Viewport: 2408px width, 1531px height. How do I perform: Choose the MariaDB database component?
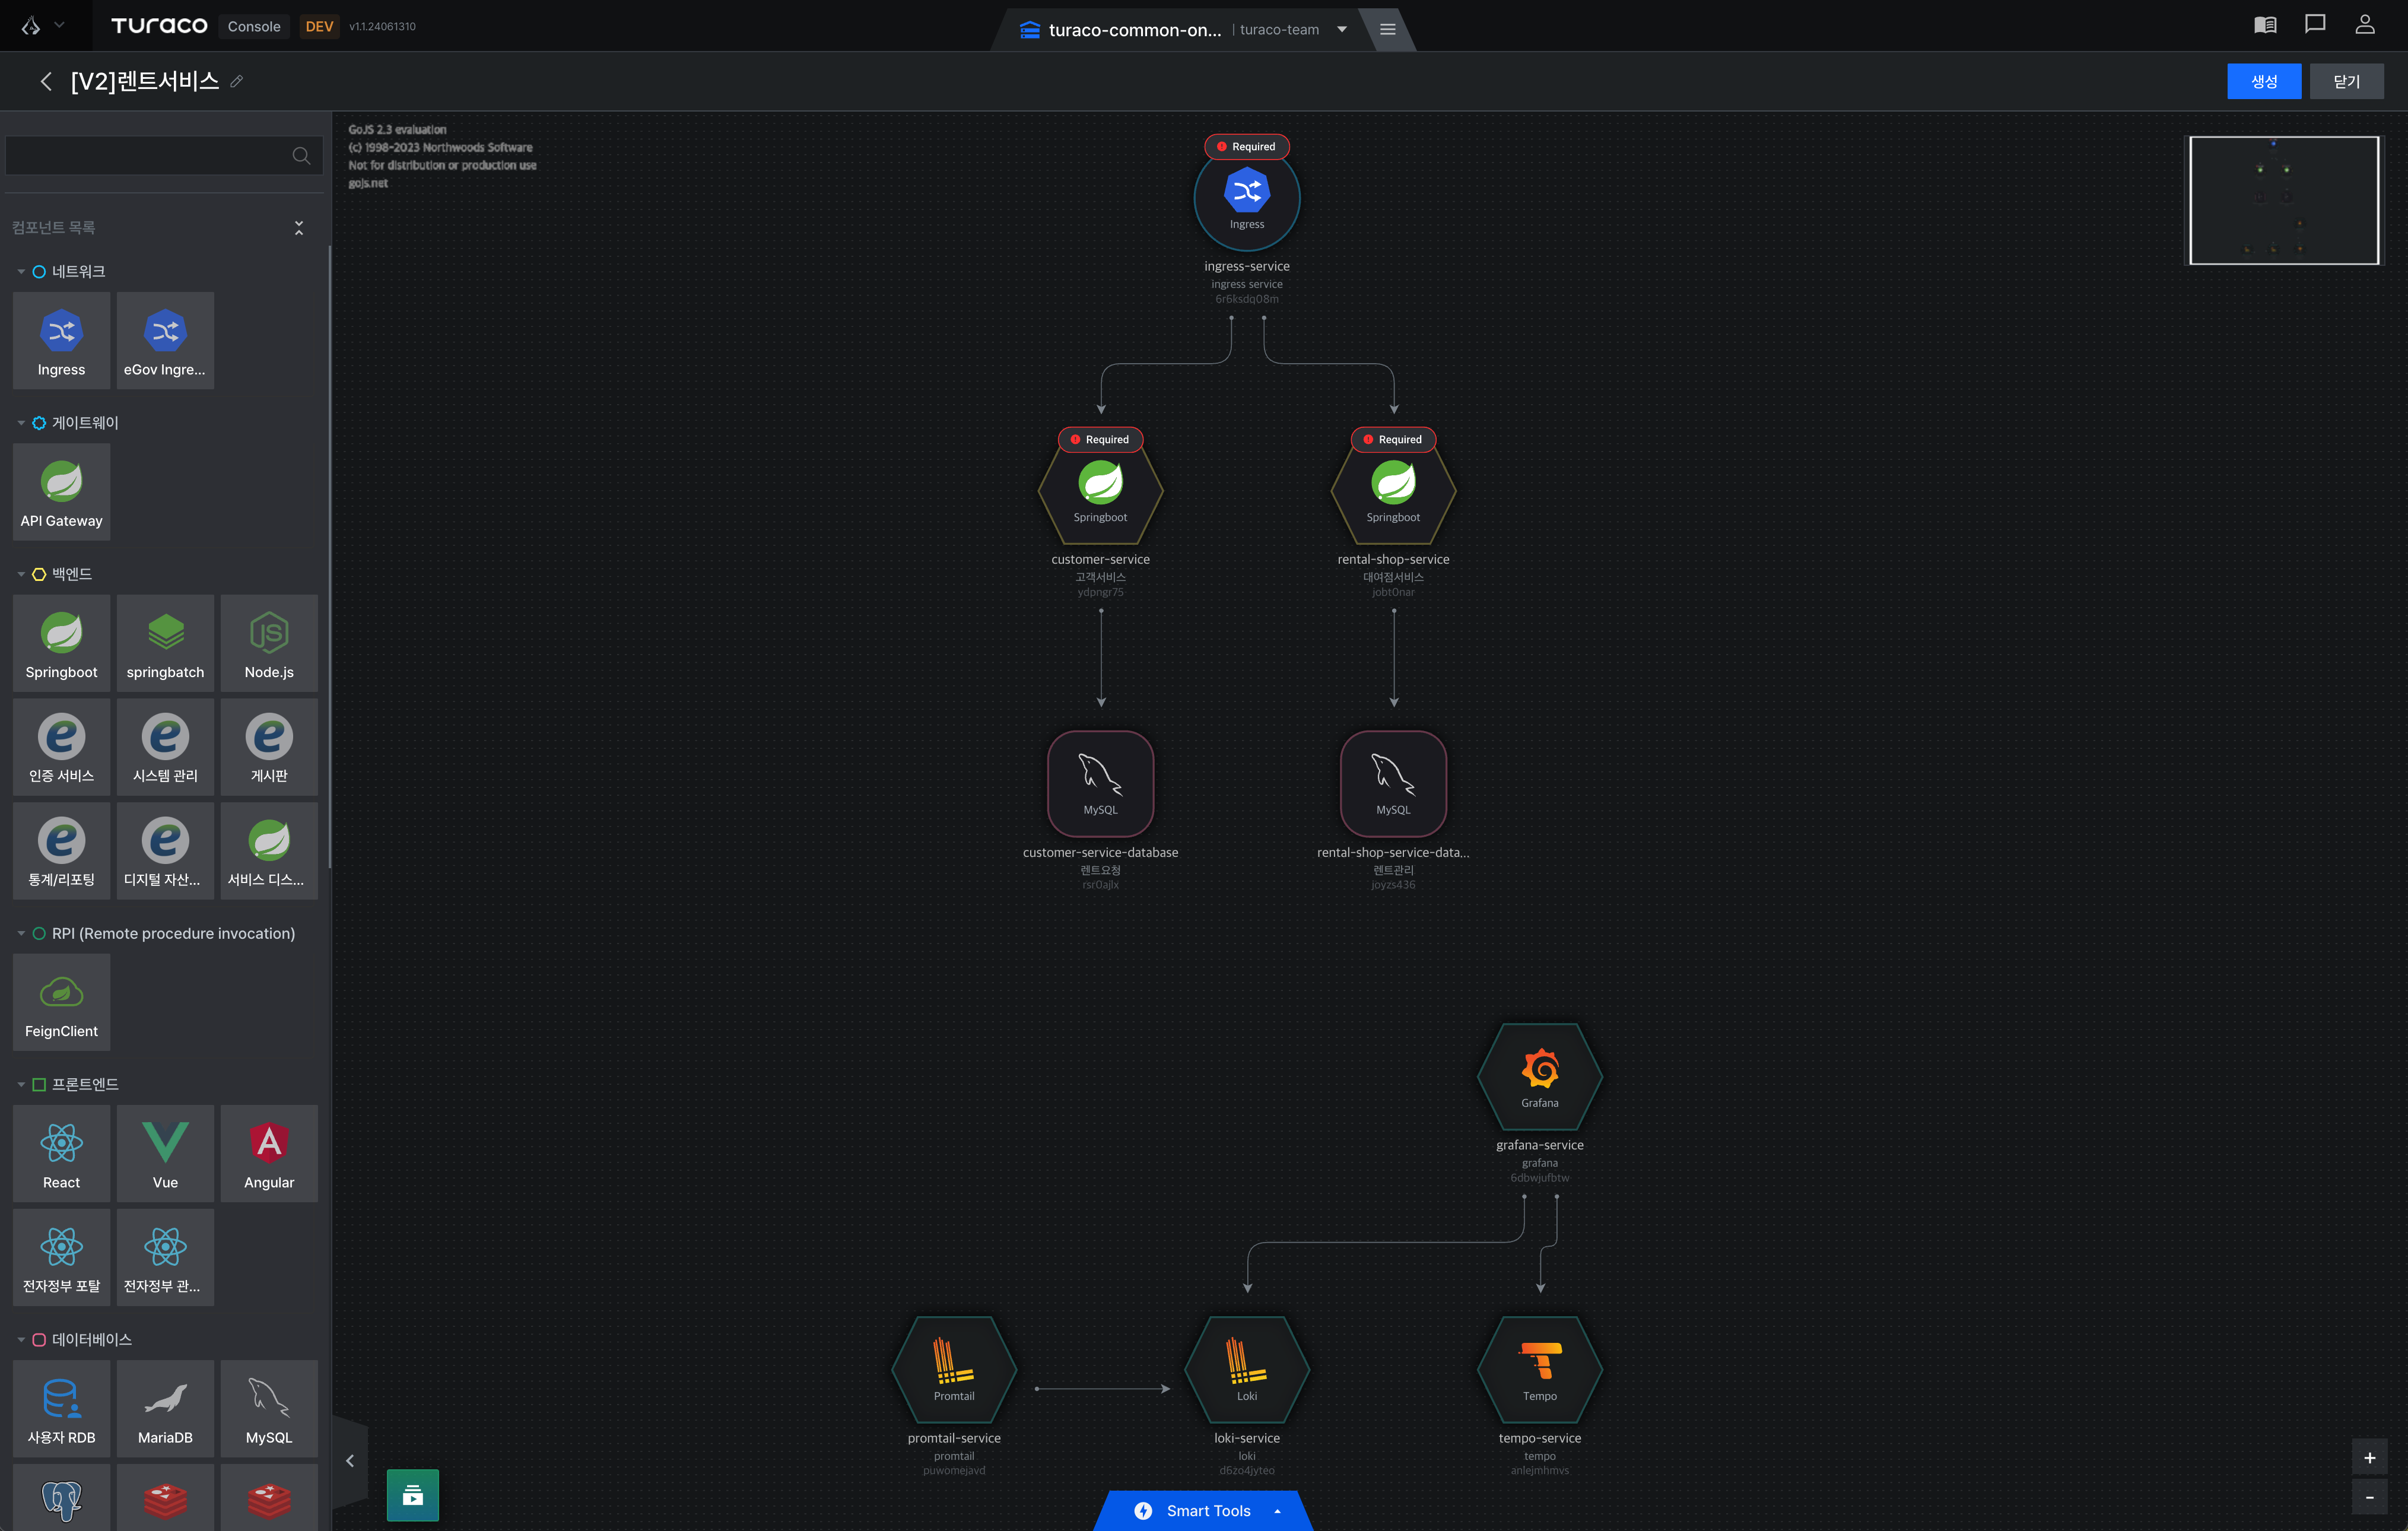coord(165,1408)
